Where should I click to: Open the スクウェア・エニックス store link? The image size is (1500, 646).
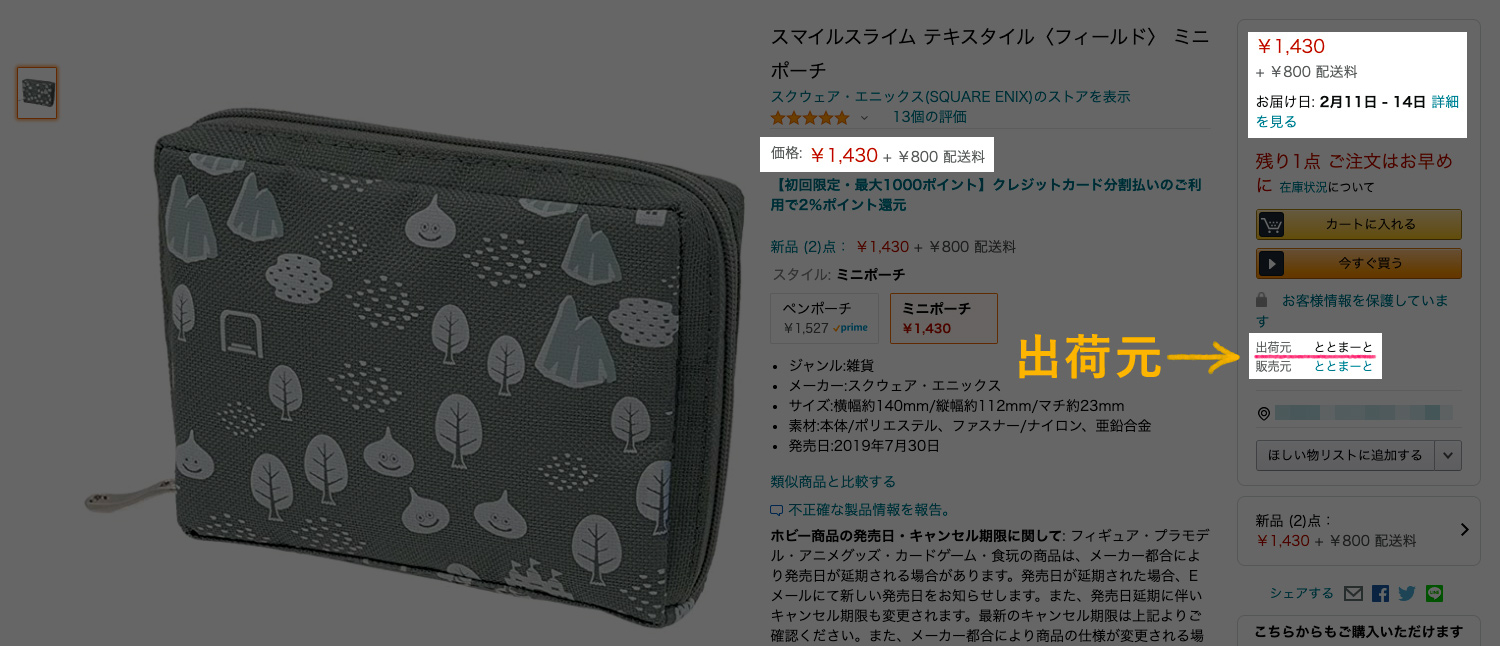[950, 97]
